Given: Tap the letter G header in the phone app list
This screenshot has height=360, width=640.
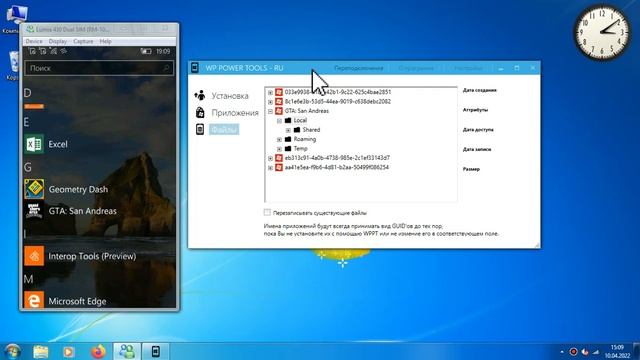Looking at the screenshot, I should point(28,167).
